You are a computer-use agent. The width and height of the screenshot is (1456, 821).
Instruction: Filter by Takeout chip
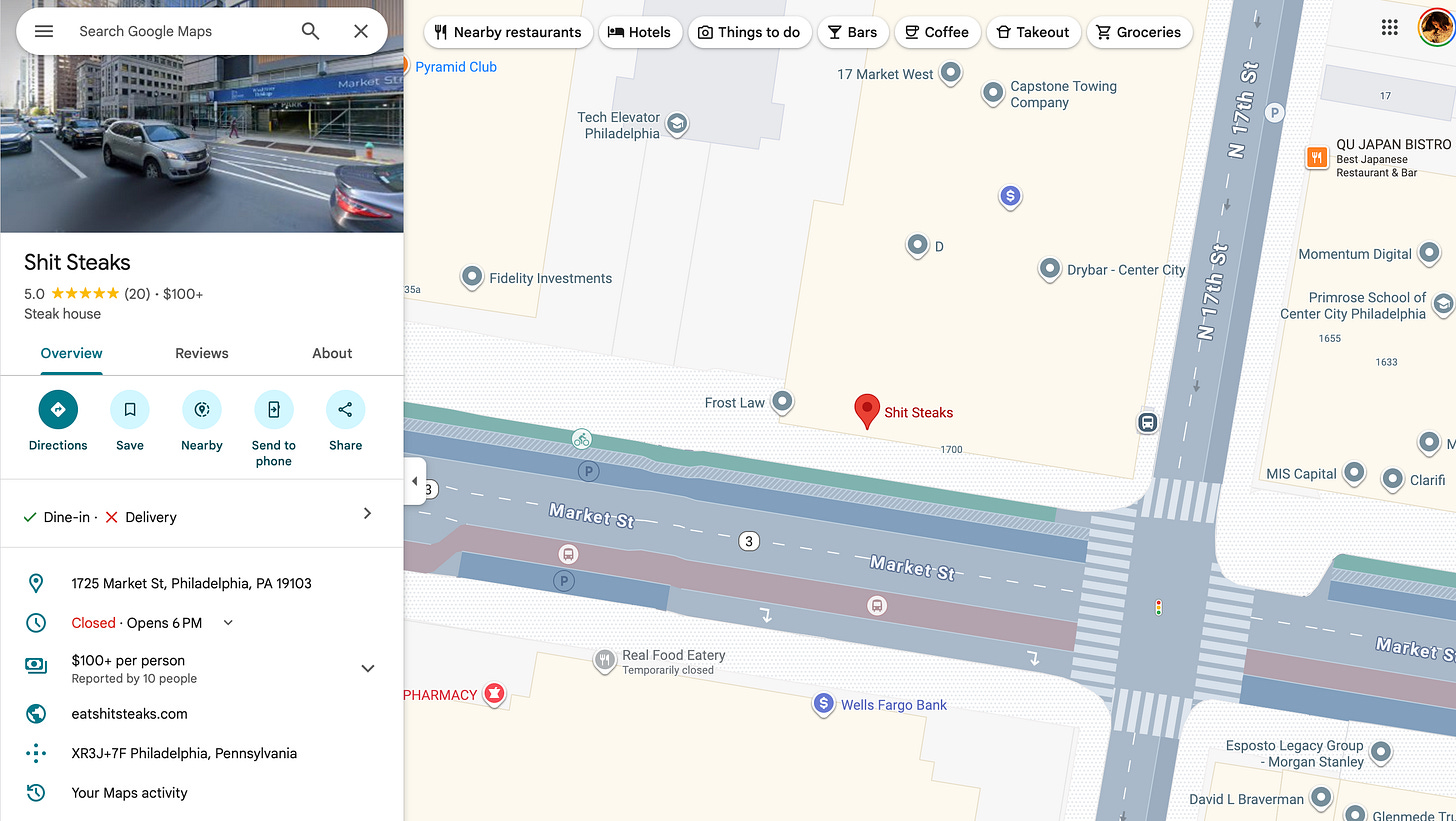click(1034, 32)
